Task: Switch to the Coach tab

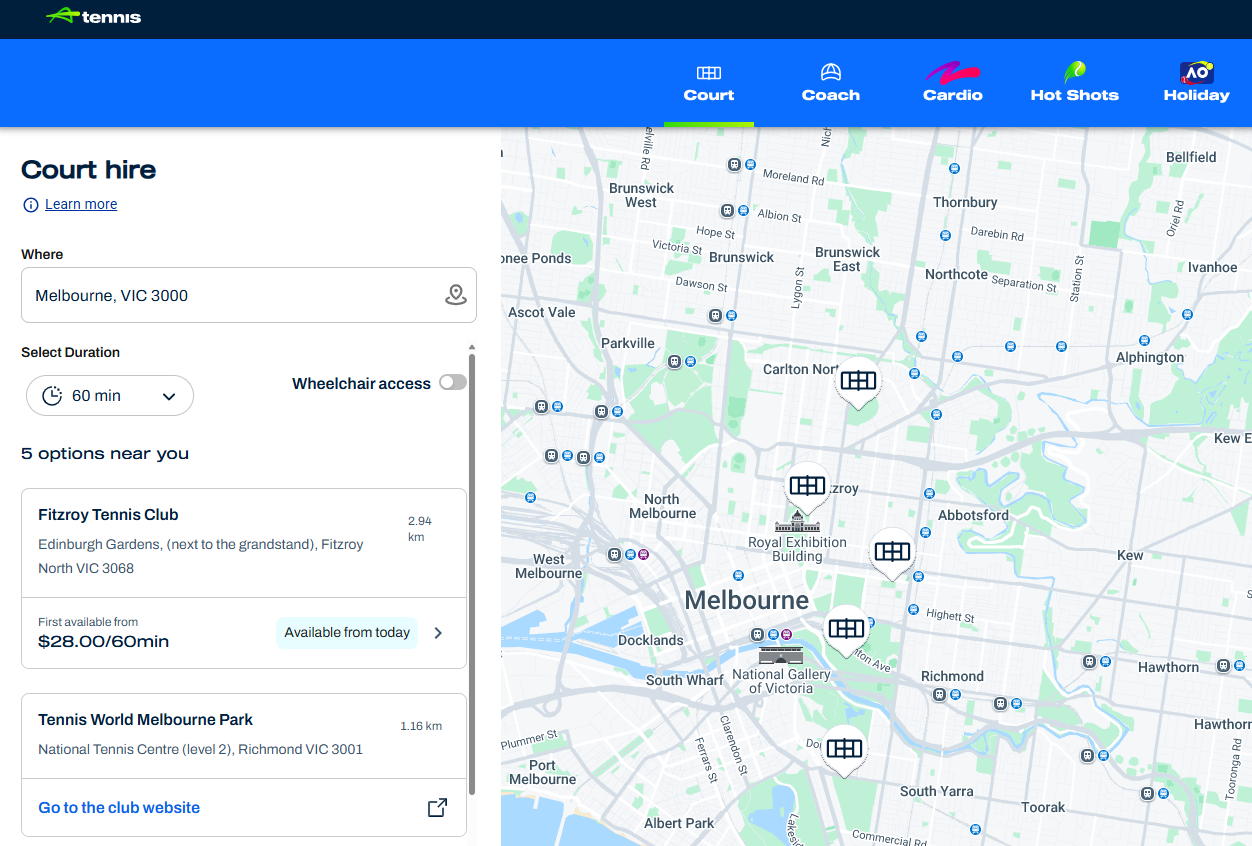Action: (830, 83)
